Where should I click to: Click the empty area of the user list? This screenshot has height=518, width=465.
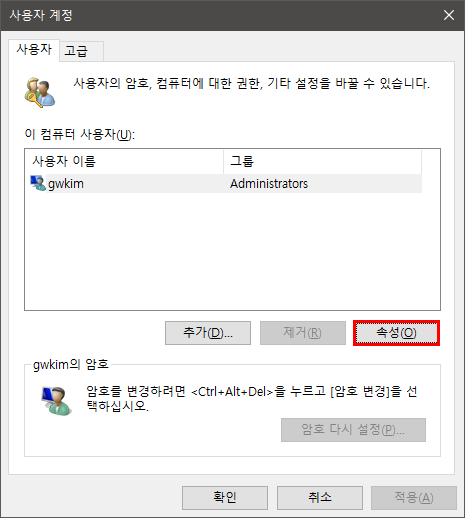[x=232, y=252]
